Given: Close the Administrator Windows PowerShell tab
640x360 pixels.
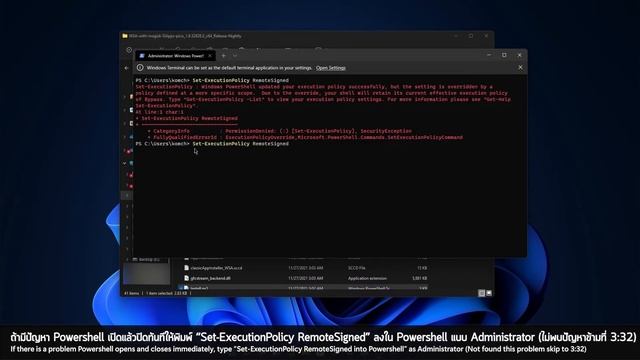Looking at the screenshot, I should click(210, 56).
